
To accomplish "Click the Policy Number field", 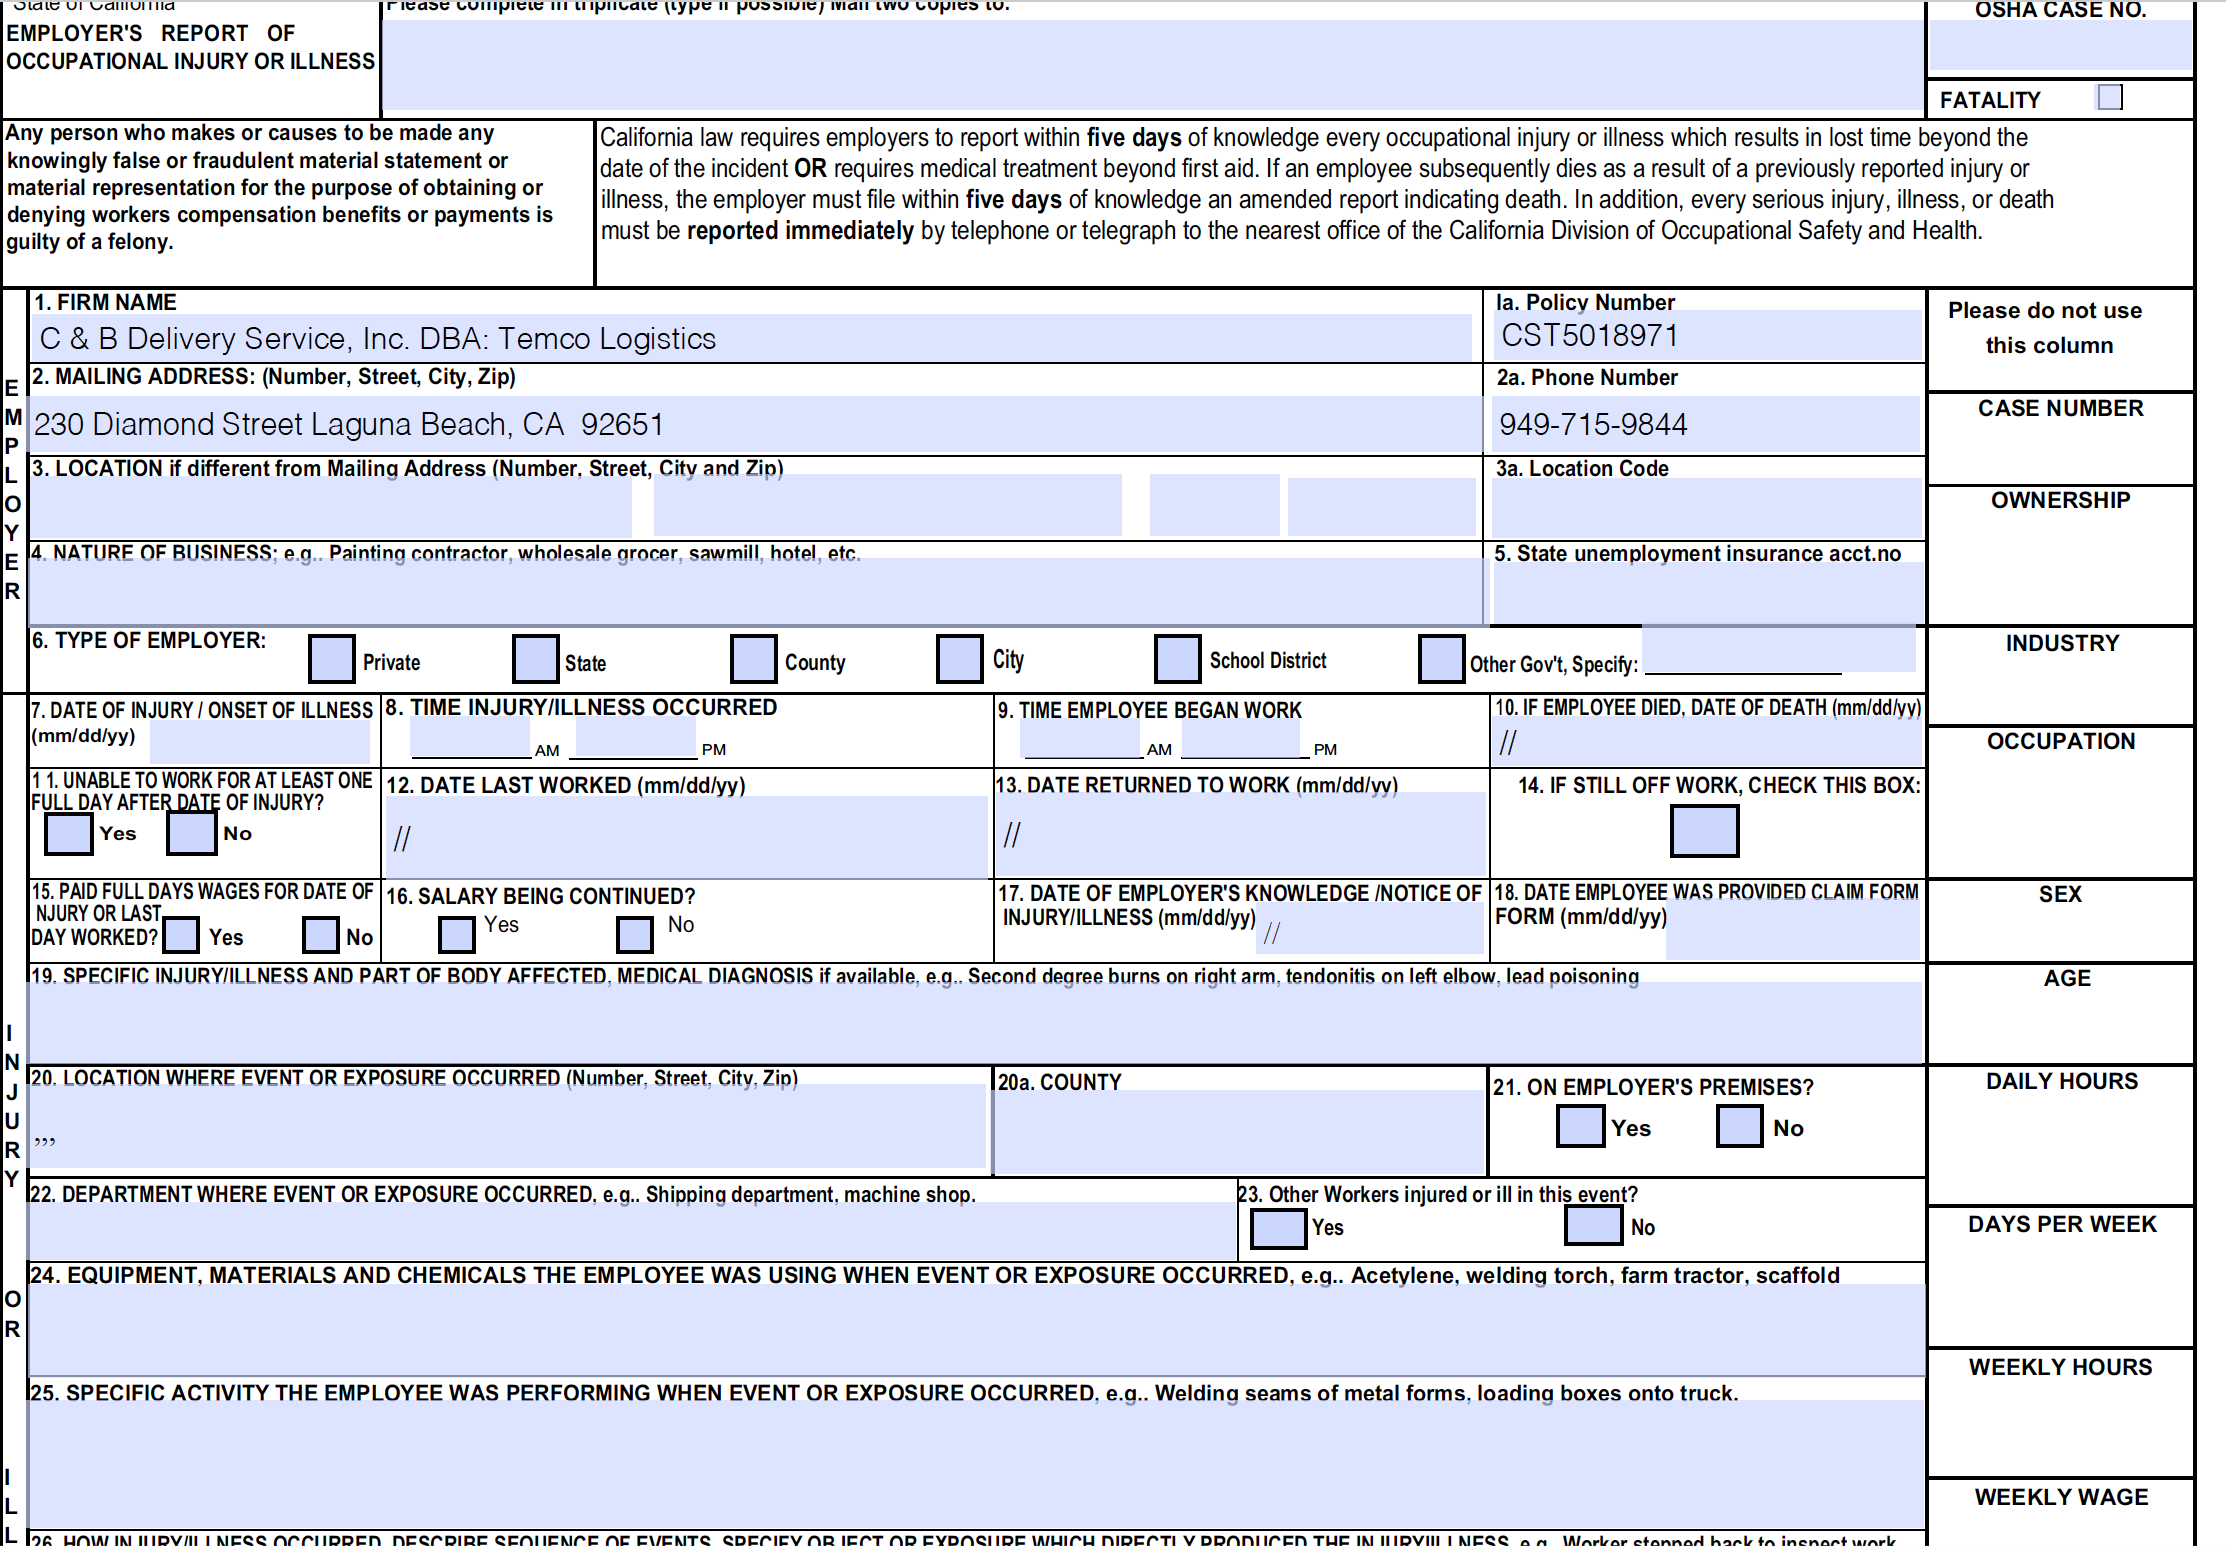I will [1708, 336].
